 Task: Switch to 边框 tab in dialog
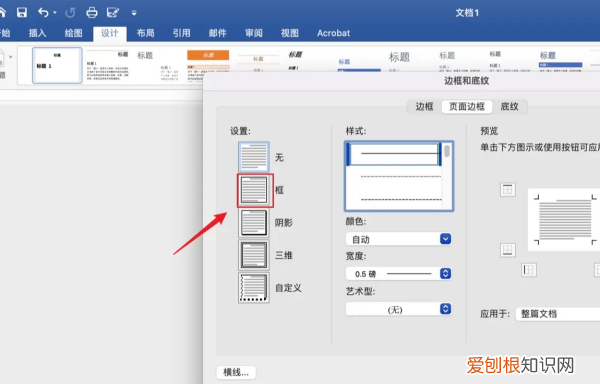(x=424, y=106)
